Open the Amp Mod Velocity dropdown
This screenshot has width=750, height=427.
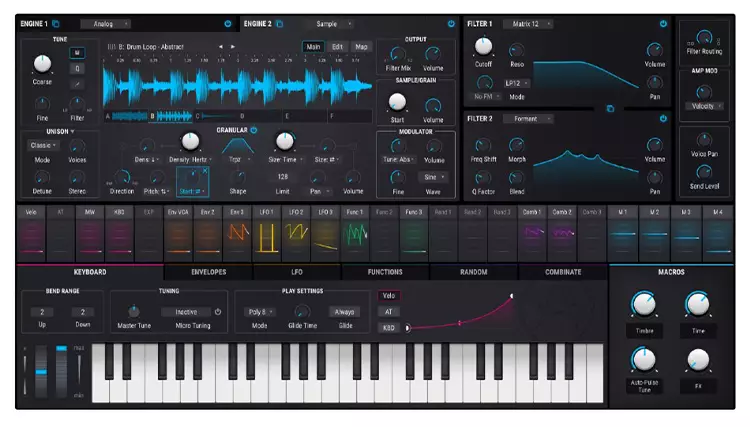click(705, 106)
